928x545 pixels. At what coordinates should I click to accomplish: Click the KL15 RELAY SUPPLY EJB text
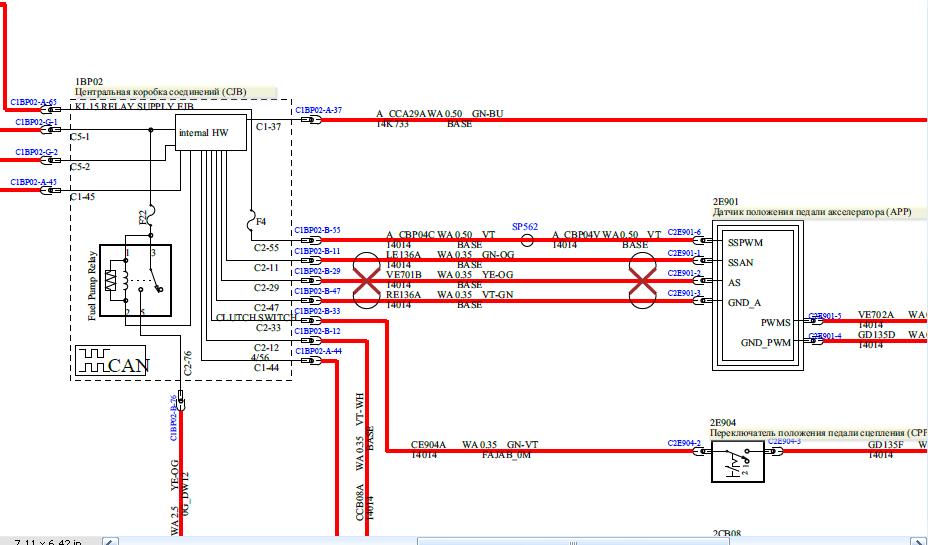(x=134, y=107)
